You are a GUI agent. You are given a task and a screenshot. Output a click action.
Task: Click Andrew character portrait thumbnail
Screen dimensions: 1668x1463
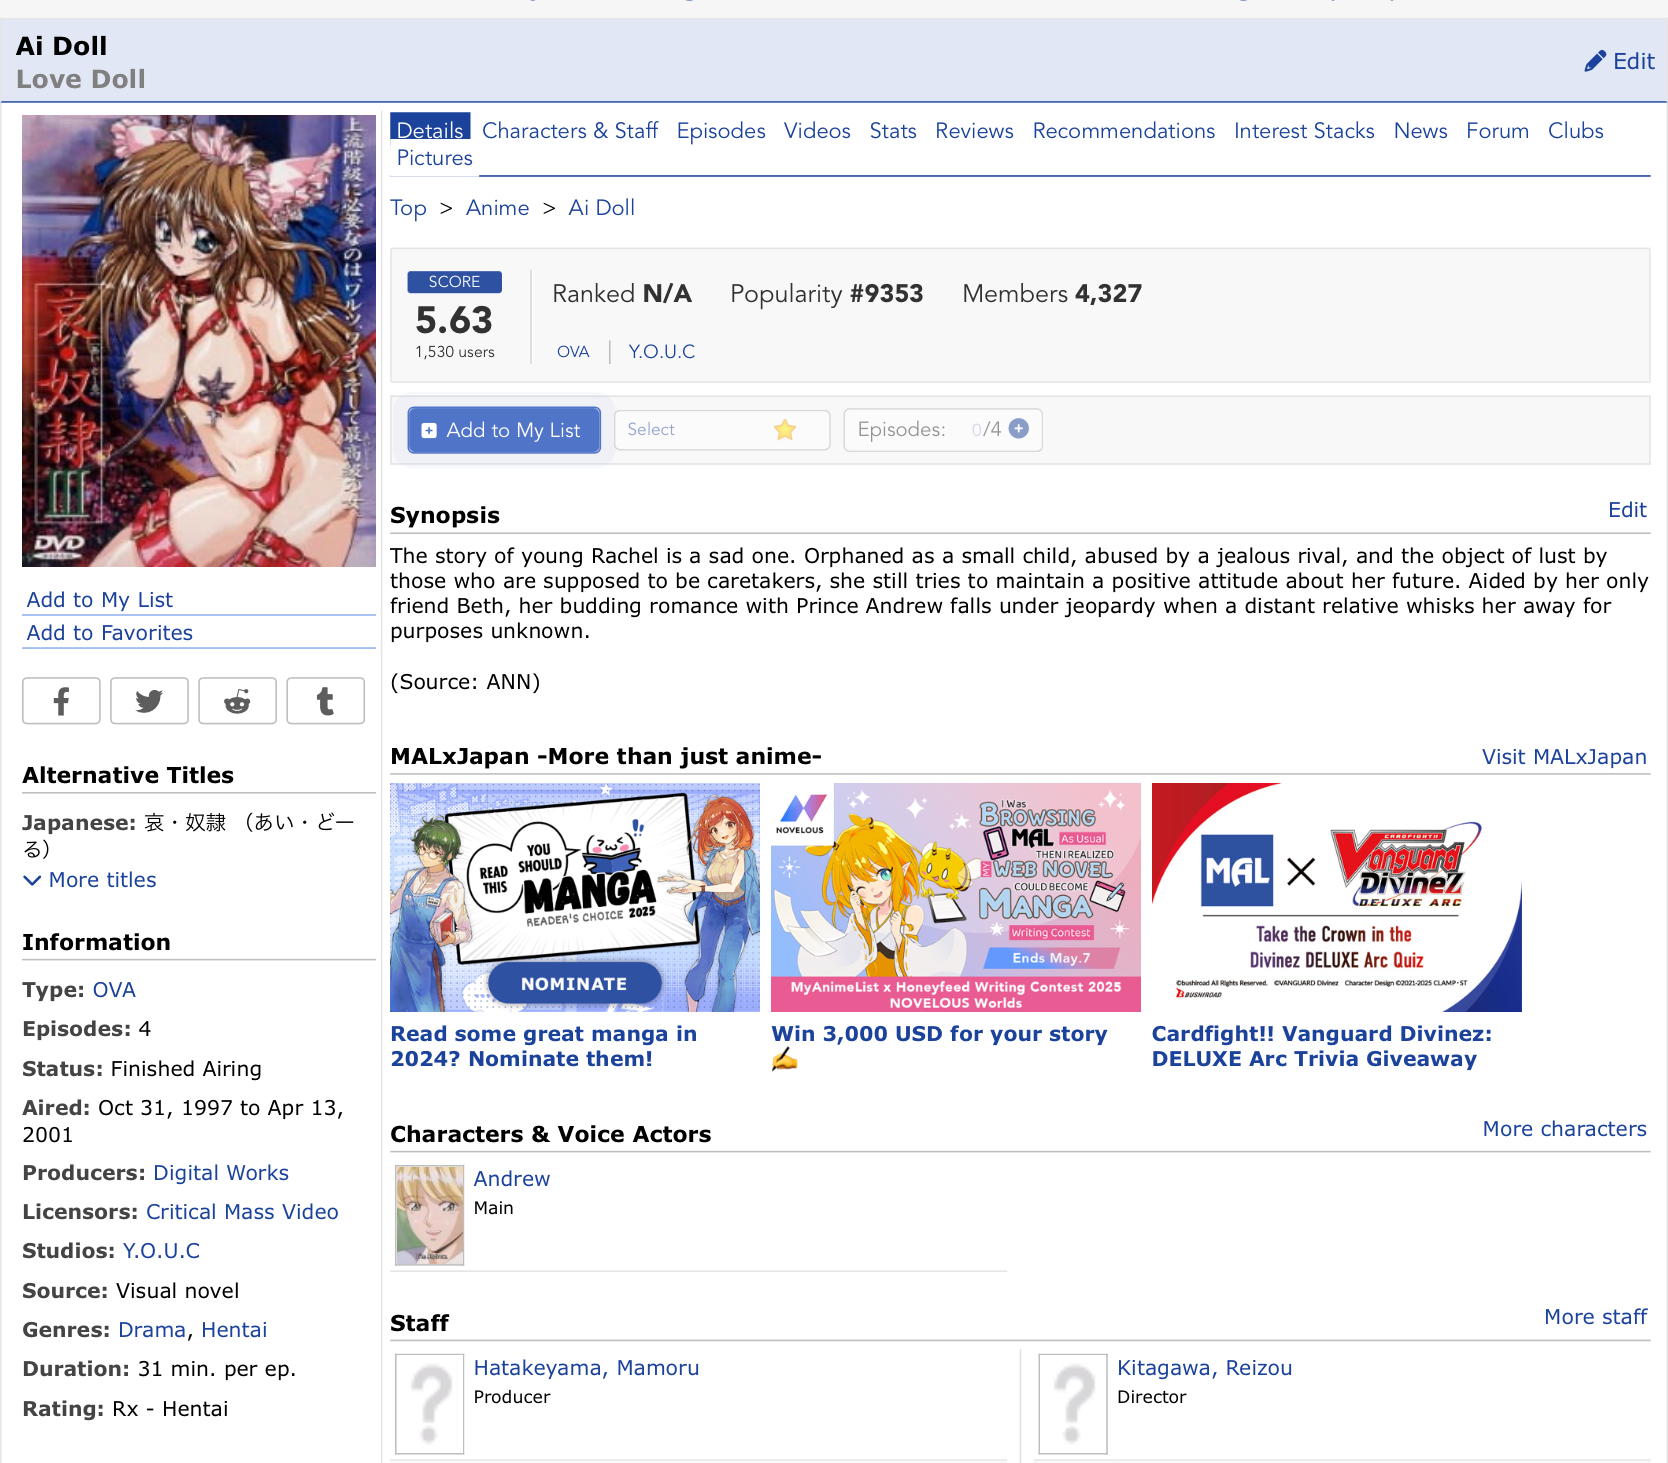(430, 1215)
